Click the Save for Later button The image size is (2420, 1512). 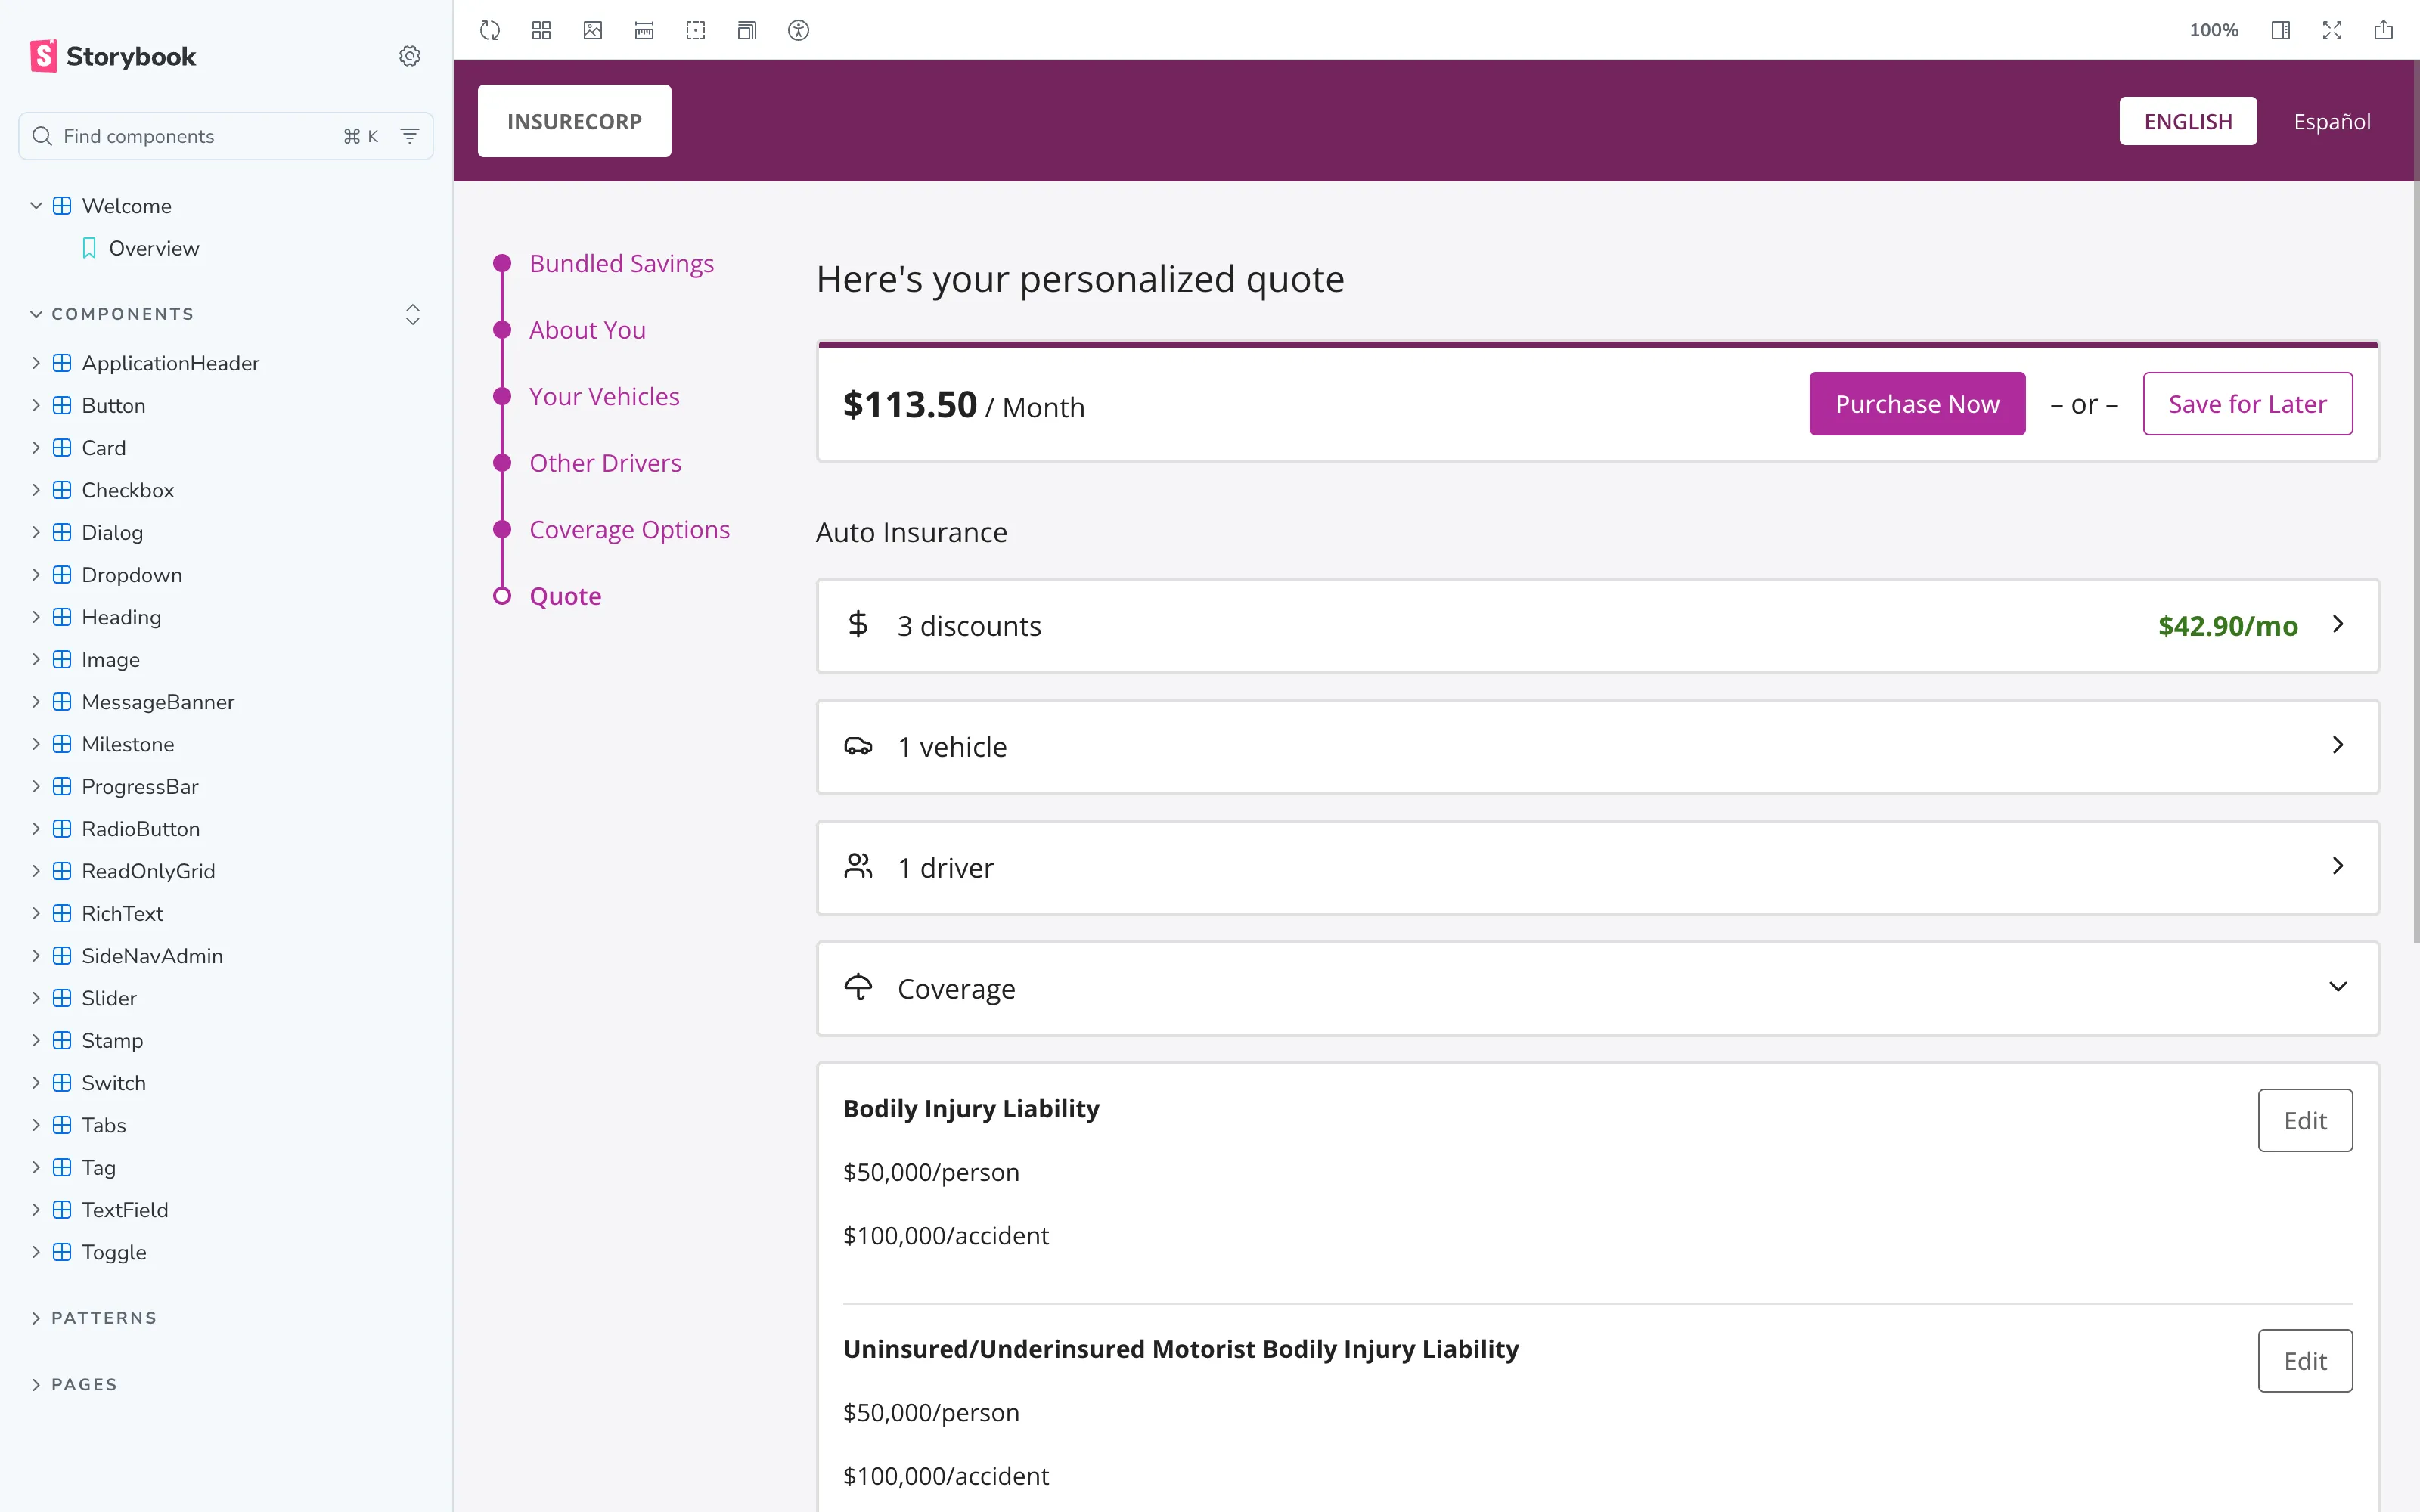pos(2247,404)
